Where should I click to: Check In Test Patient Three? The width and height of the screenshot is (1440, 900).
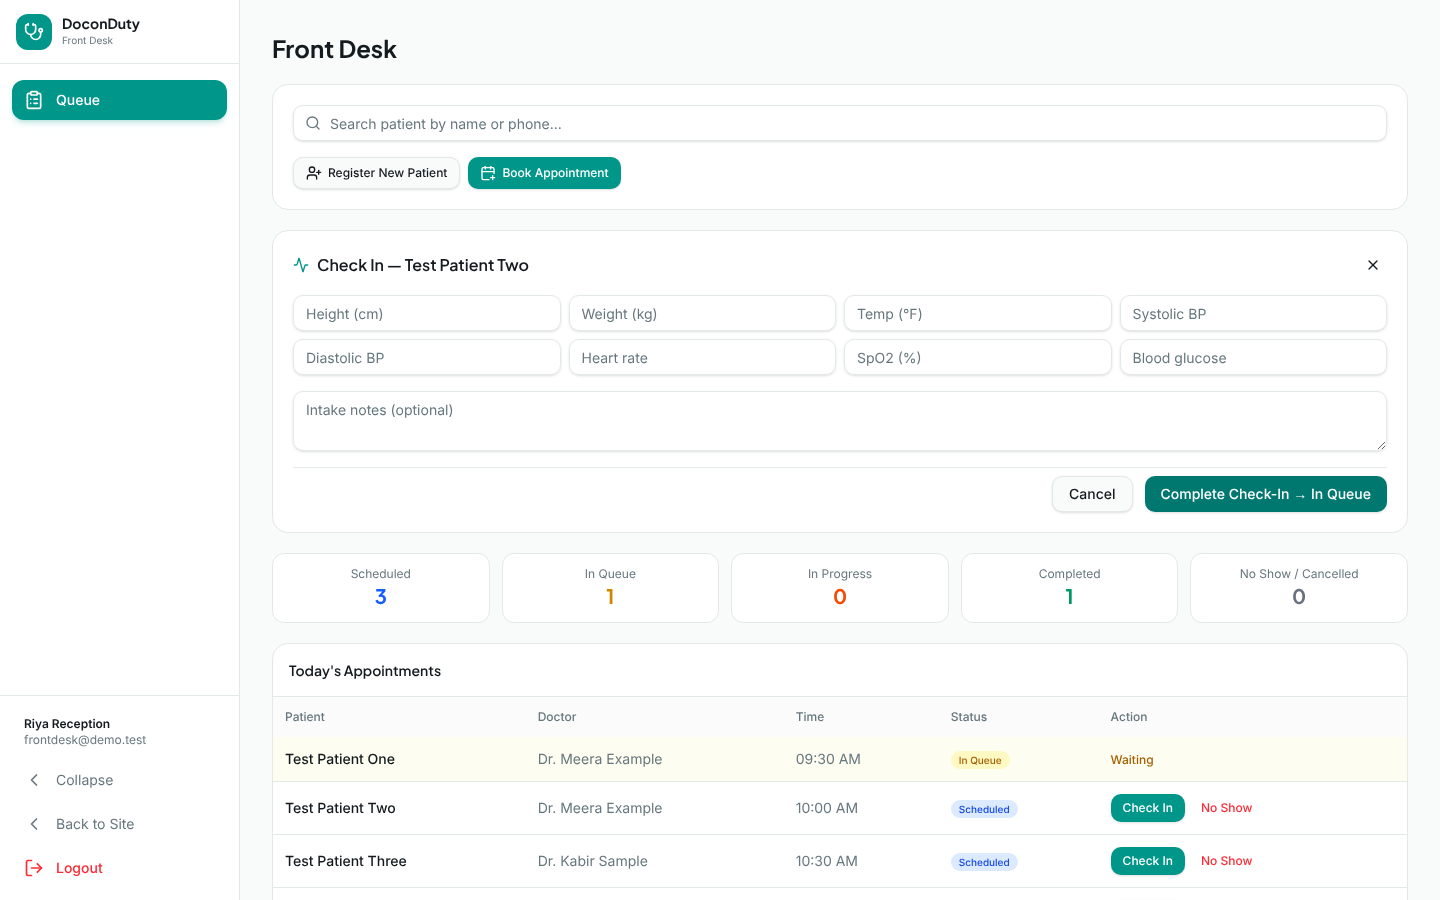[x=1148, y=861]
